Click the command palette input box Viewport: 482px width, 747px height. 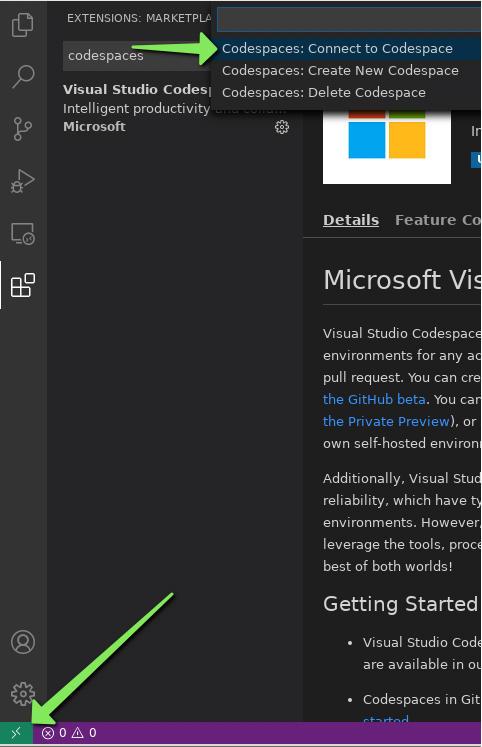tap(349, 20)
